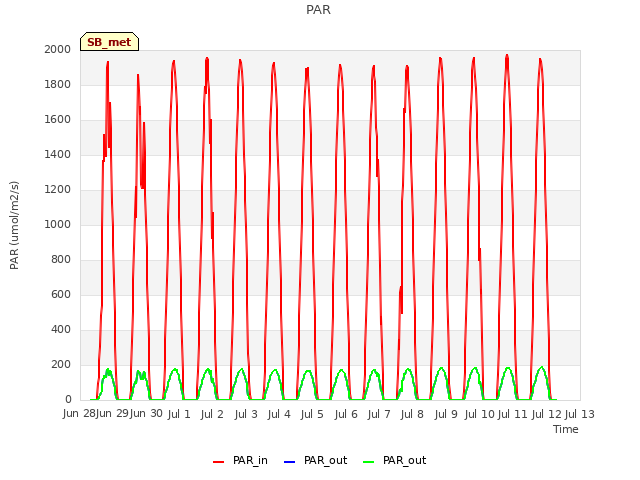Click the 2000 y-axis tick label

58,49
